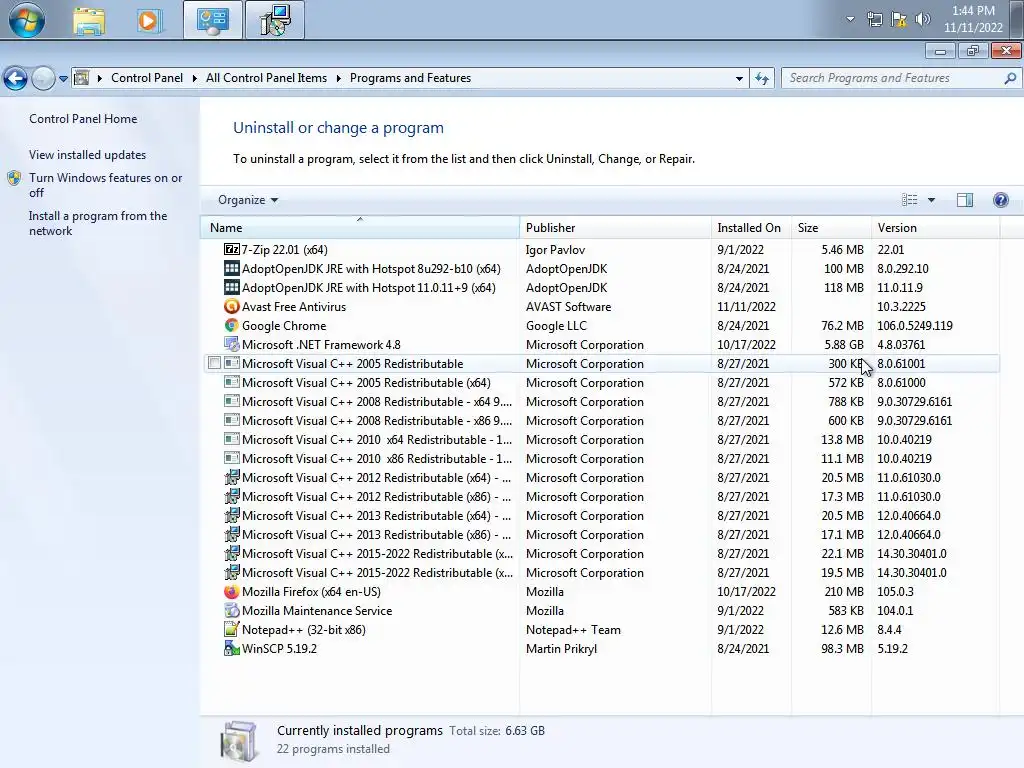Select Visual C++ 2010 x86 Redistributable row
The image size is (1024, 768).
(600, 458)
